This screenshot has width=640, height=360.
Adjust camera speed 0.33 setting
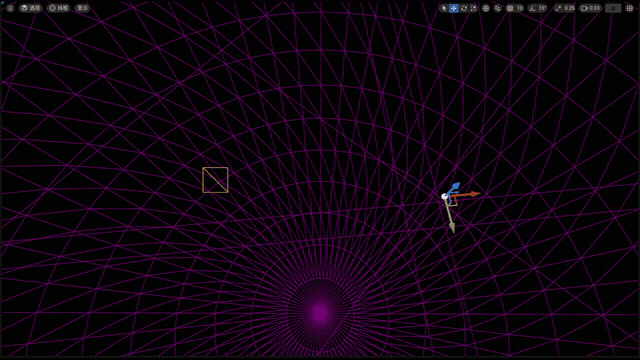click(590, 8)
